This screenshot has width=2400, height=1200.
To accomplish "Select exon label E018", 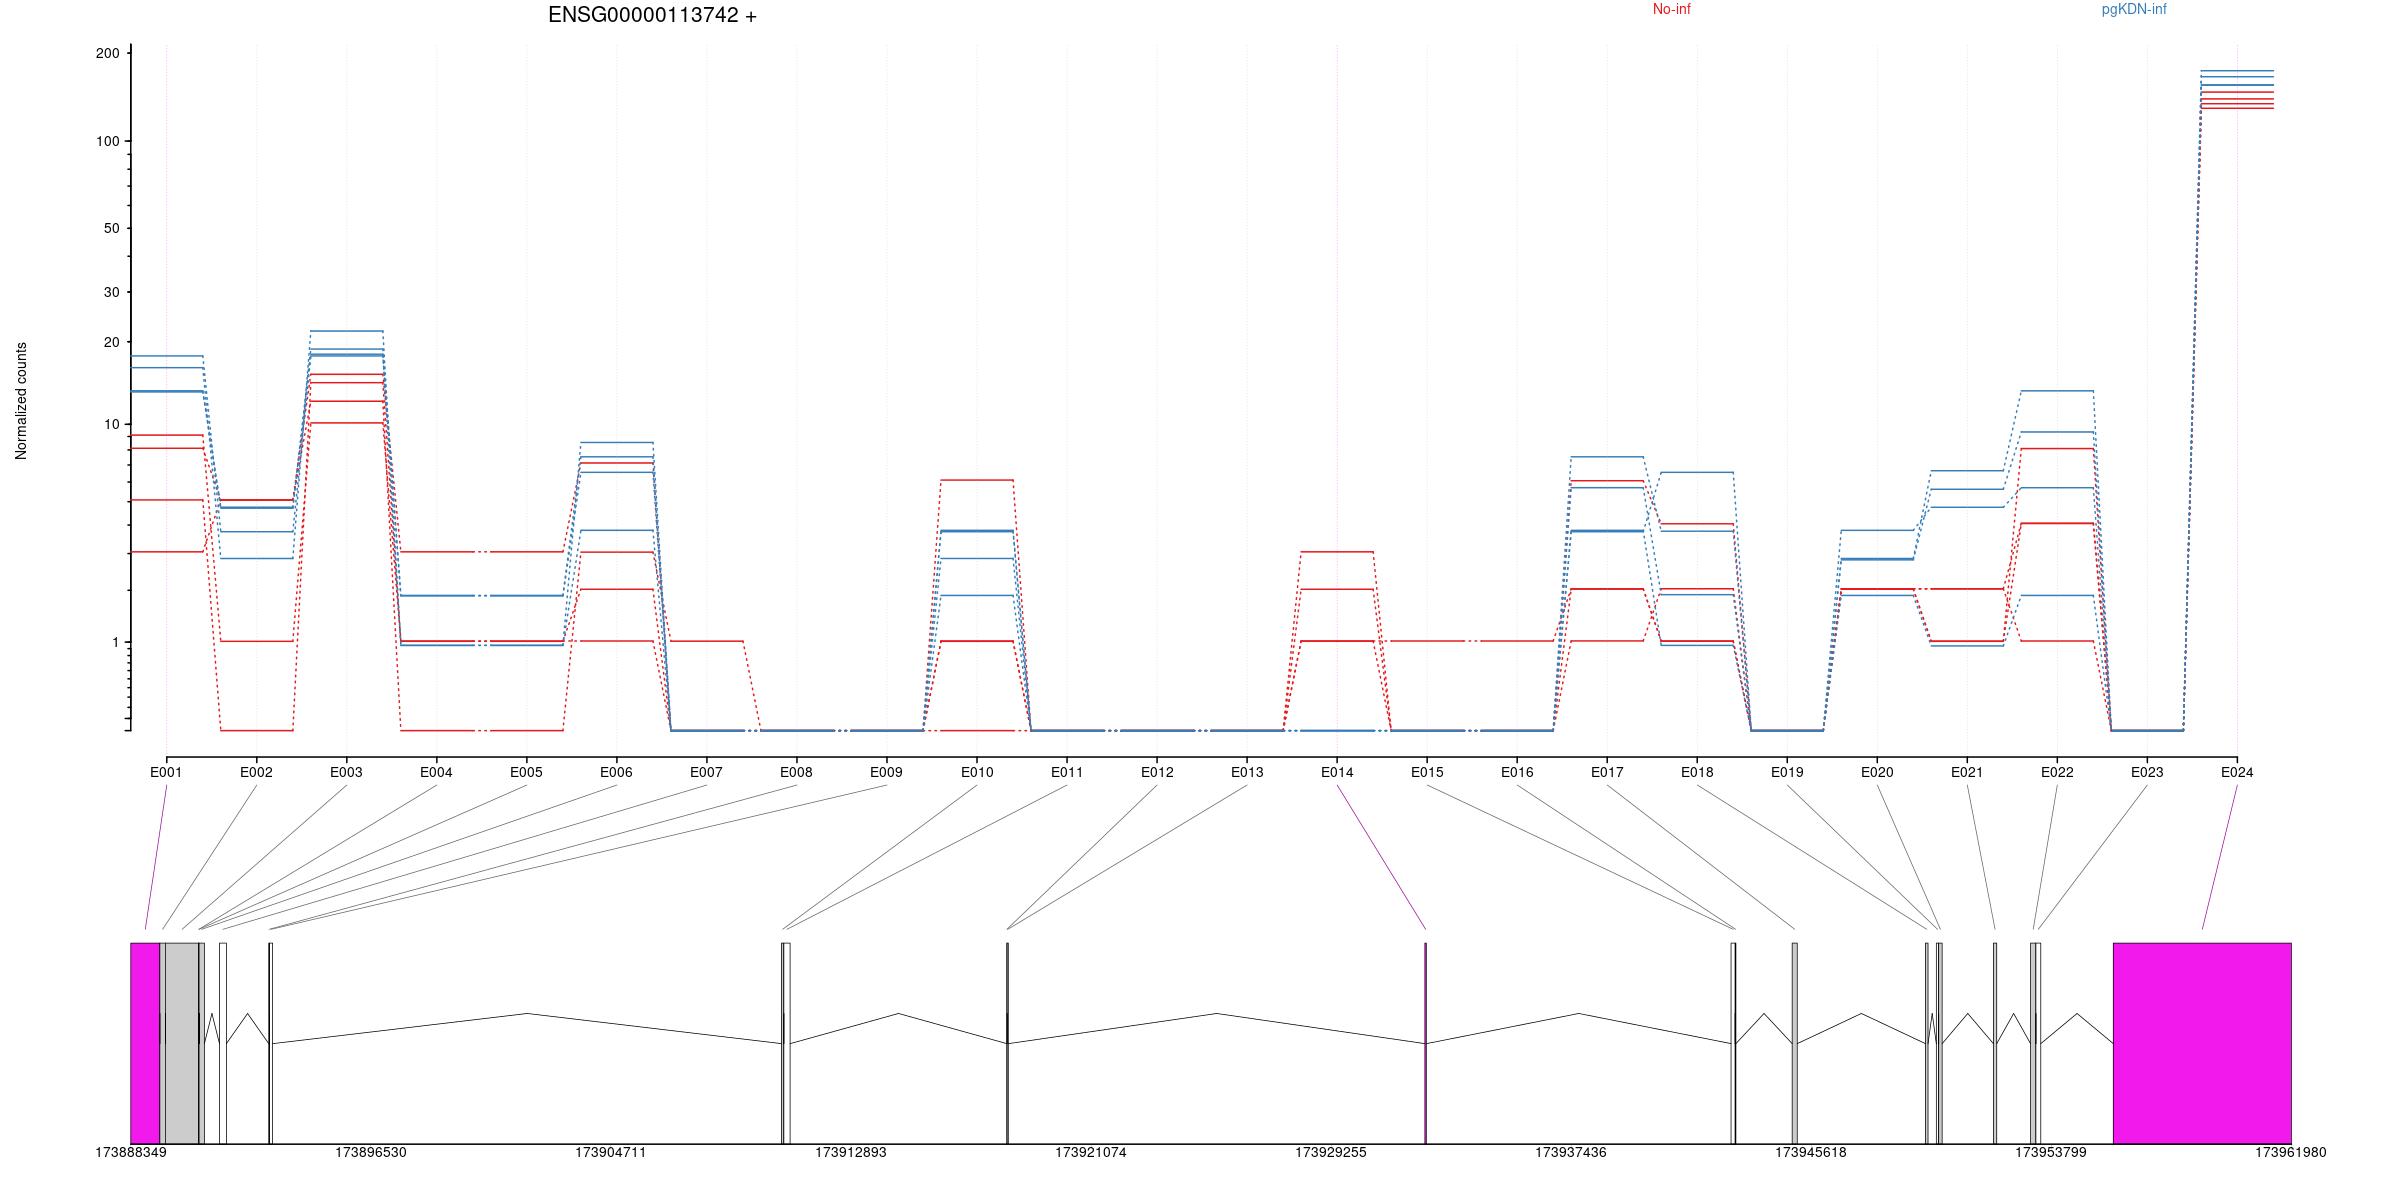I will (x=1697, y=772).
